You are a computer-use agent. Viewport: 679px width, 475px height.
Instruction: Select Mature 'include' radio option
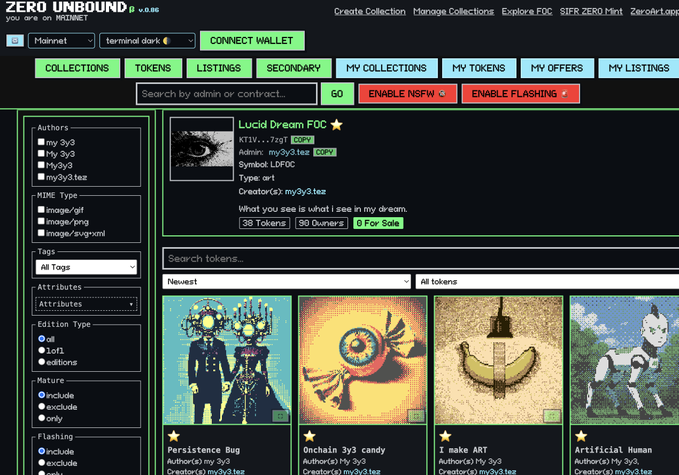pos(42,394)
